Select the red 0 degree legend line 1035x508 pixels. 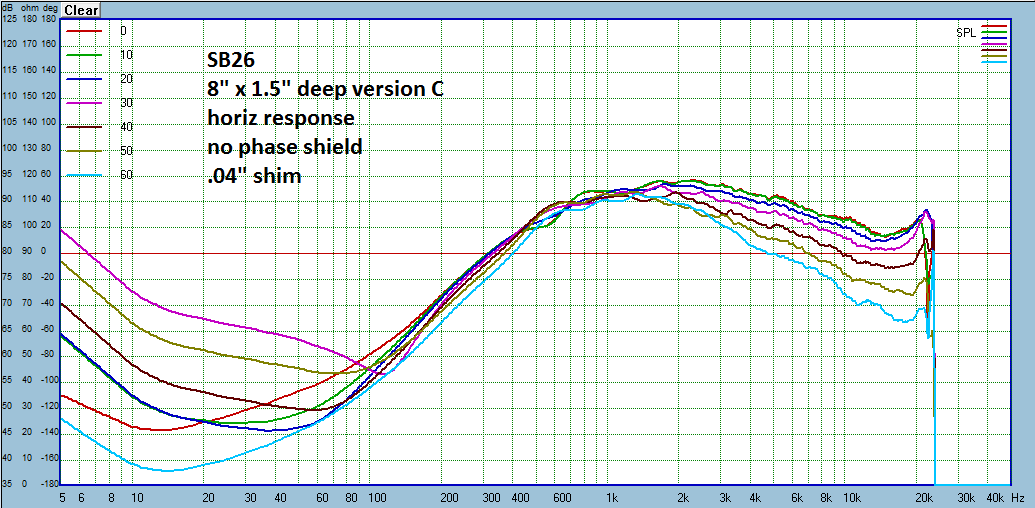pos(84,31)
